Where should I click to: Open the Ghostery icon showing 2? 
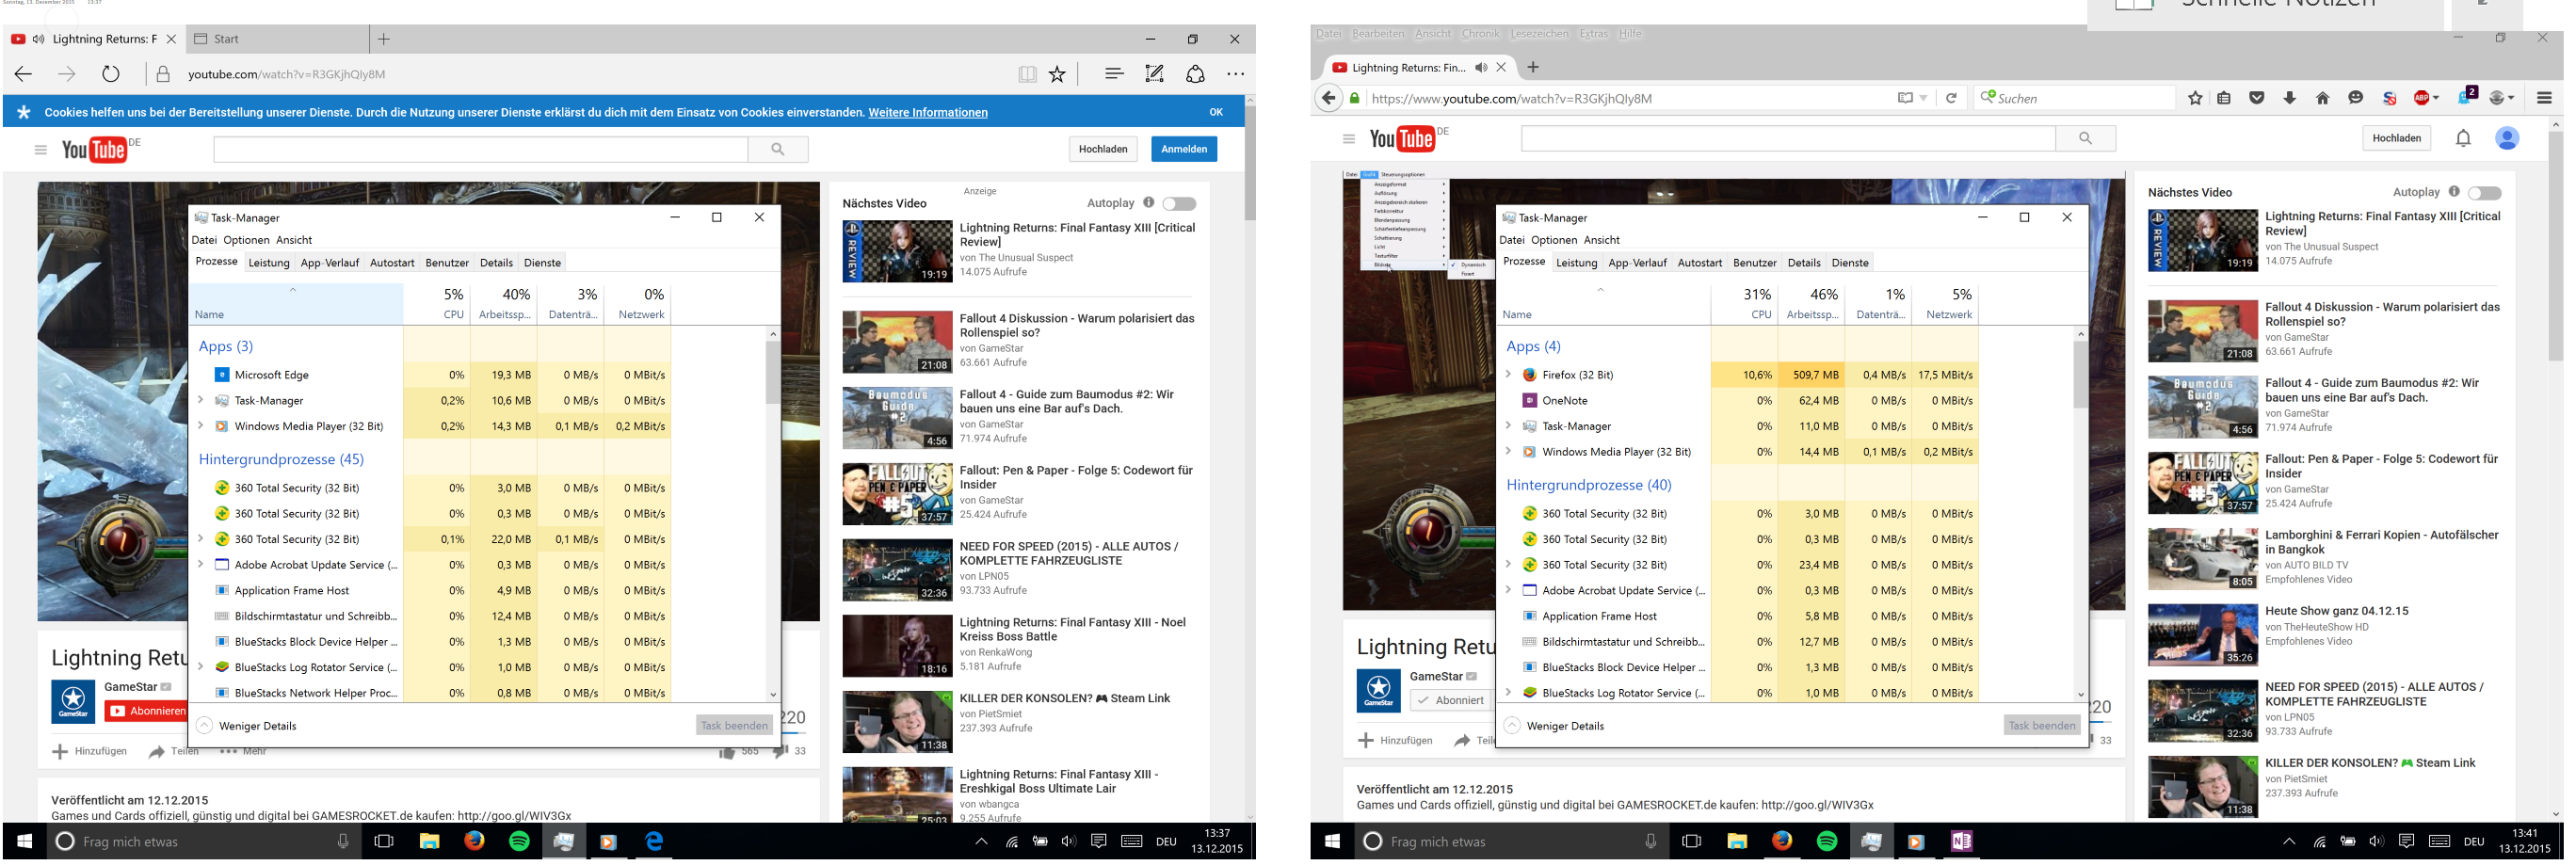click(x=2467, y=96)
